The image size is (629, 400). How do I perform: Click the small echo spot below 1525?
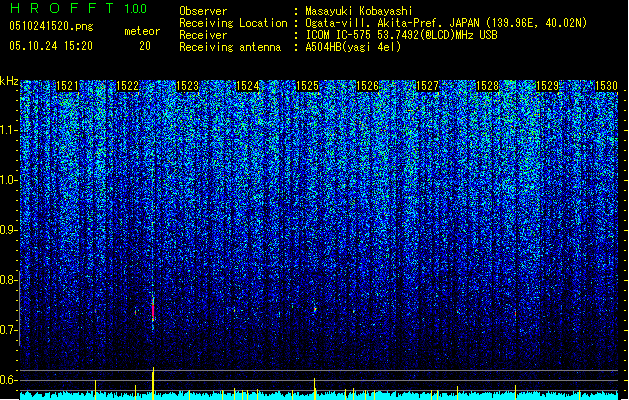click(315, 310)
